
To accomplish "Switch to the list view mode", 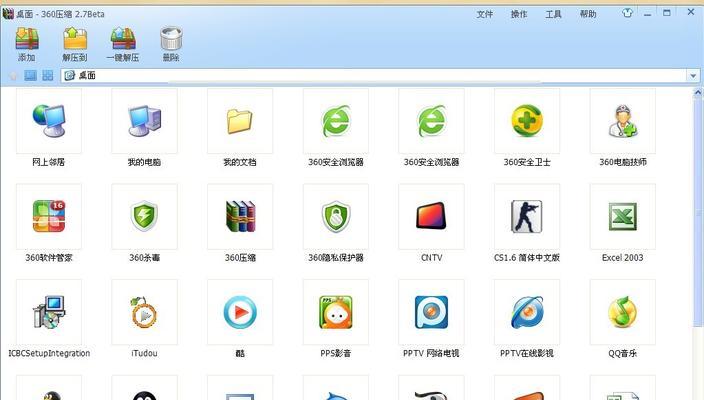I will pos(31,75).
